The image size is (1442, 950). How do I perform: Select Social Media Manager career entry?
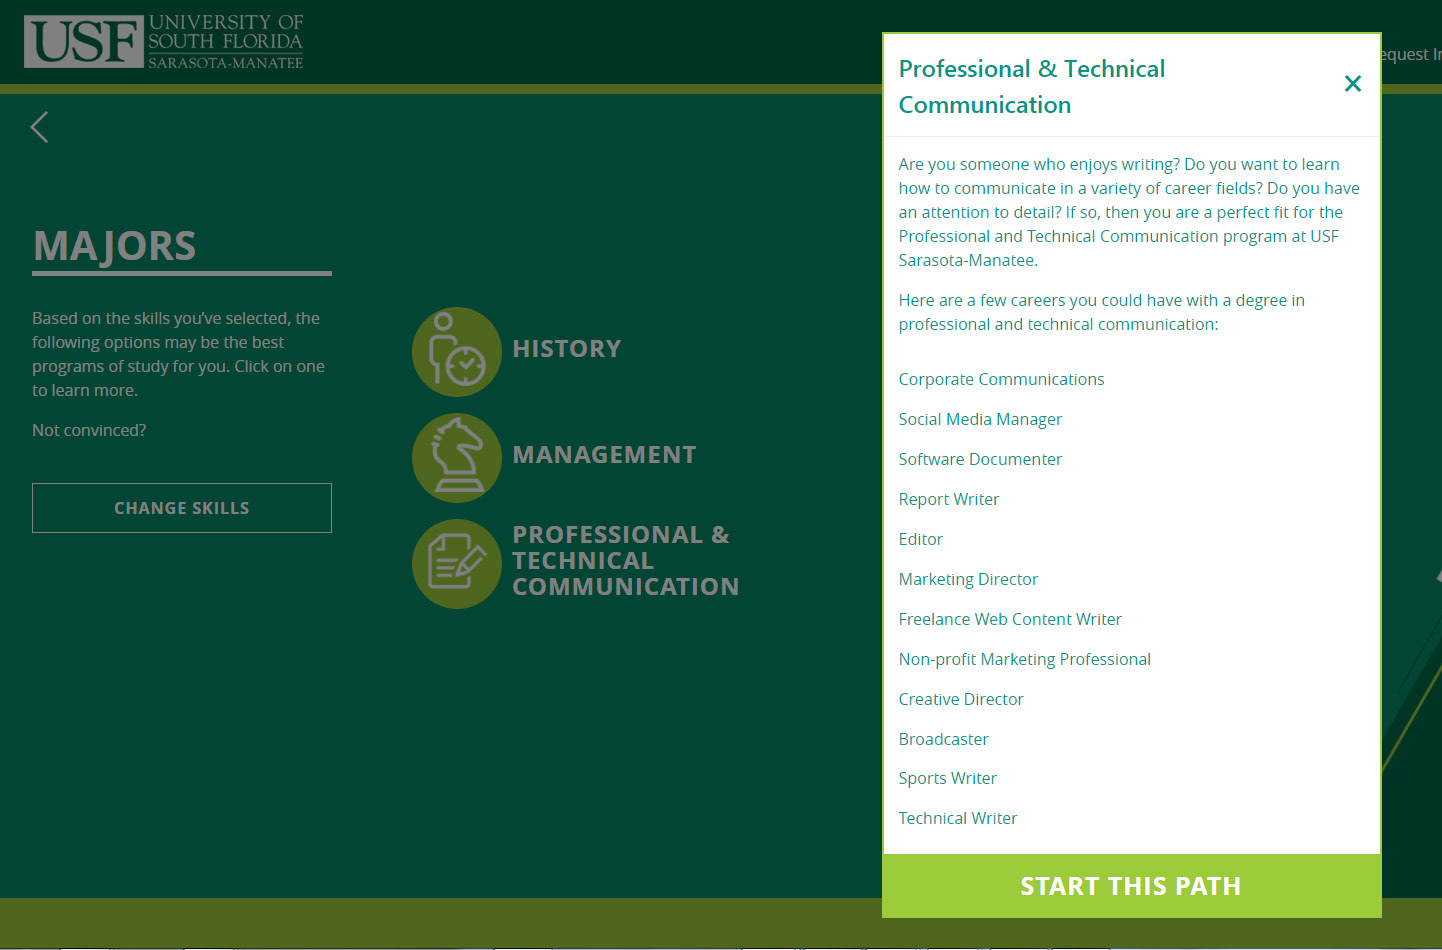(980, 419)
